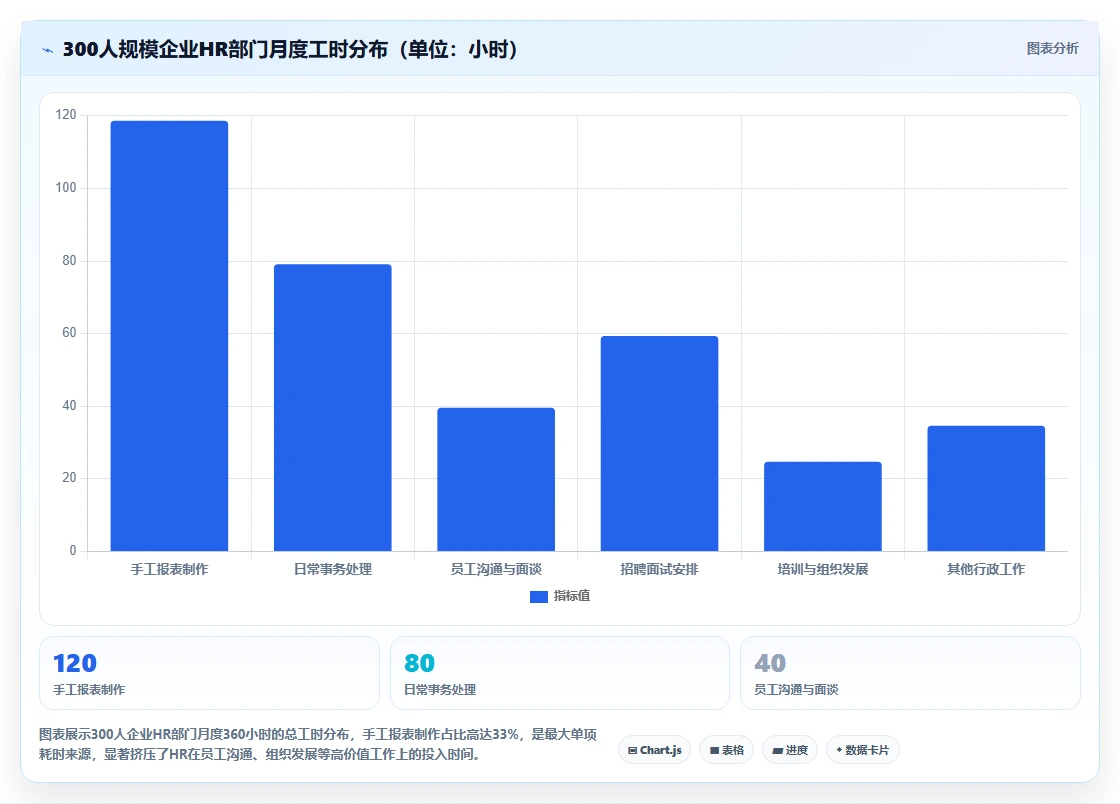Screen dimensions: 1120x804
Task: Click the 培训与组织发展 x-axis label
Action: [823, 569]
